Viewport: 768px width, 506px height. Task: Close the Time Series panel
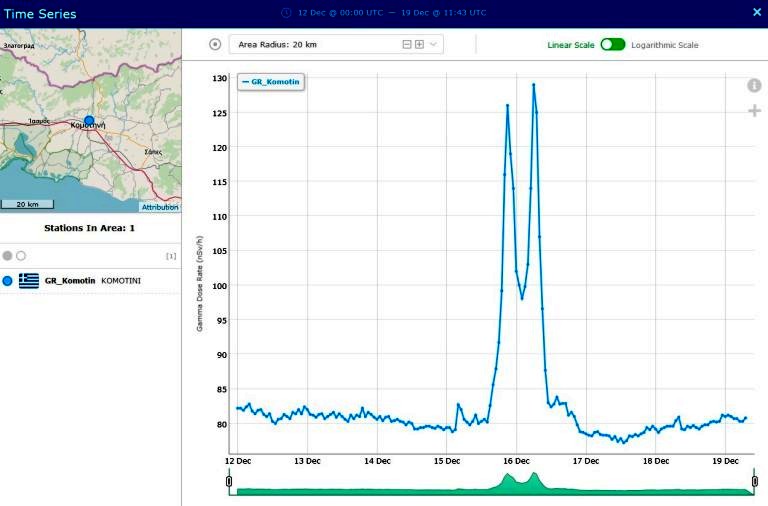click(756, 12)
